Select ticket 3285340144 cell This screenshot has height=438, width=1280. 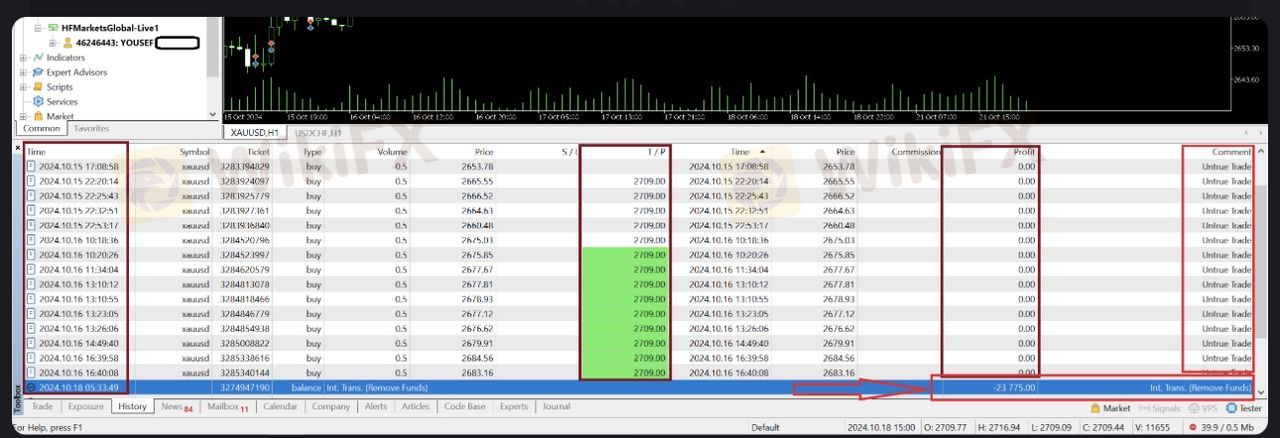click(244, 373)
